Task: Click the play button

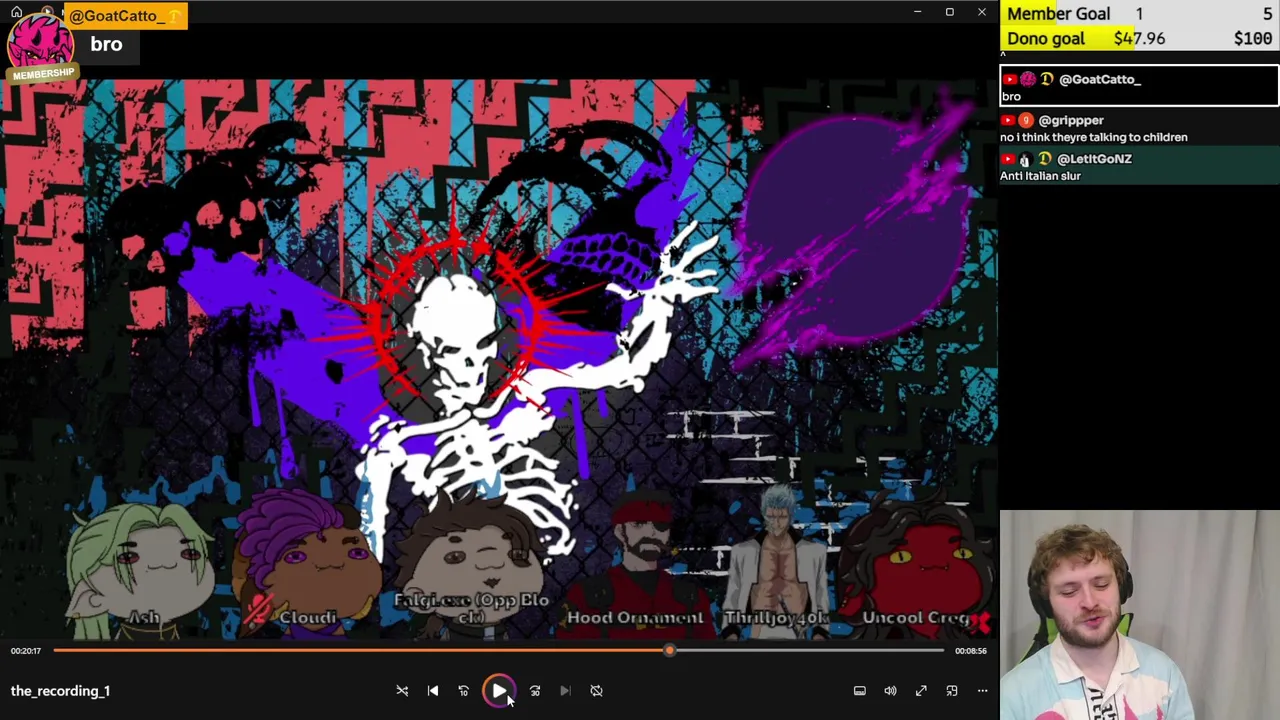Action: pyautogui.click(x=499, y=691)
